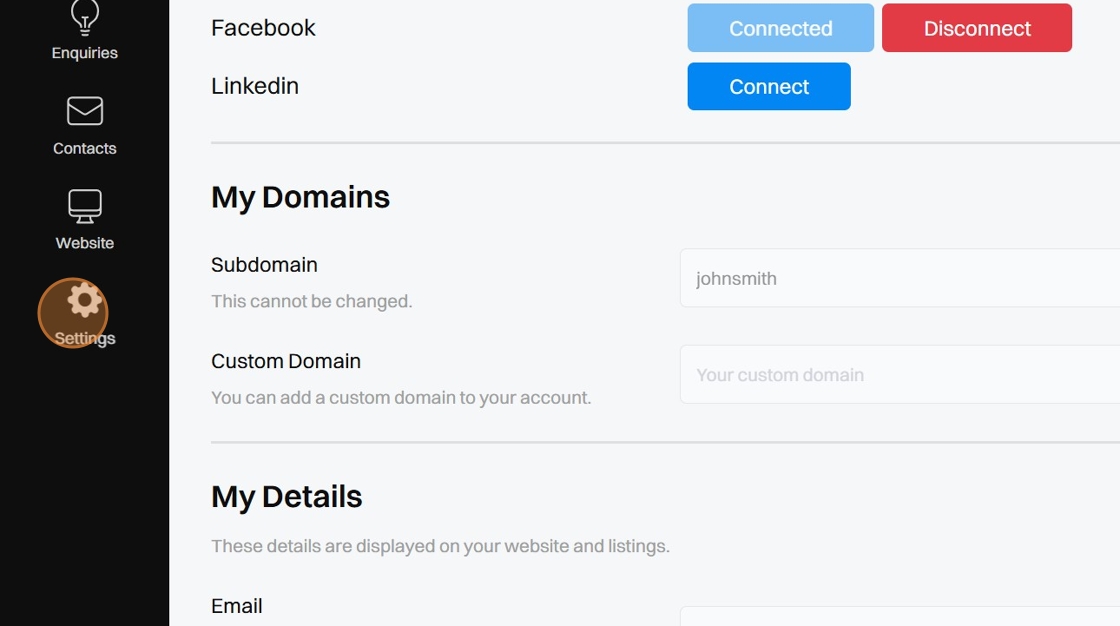The height and width of the screenshot is (626, 1120).
Task: Click the Custom Domain label
Action: click(x=286, y=361)
